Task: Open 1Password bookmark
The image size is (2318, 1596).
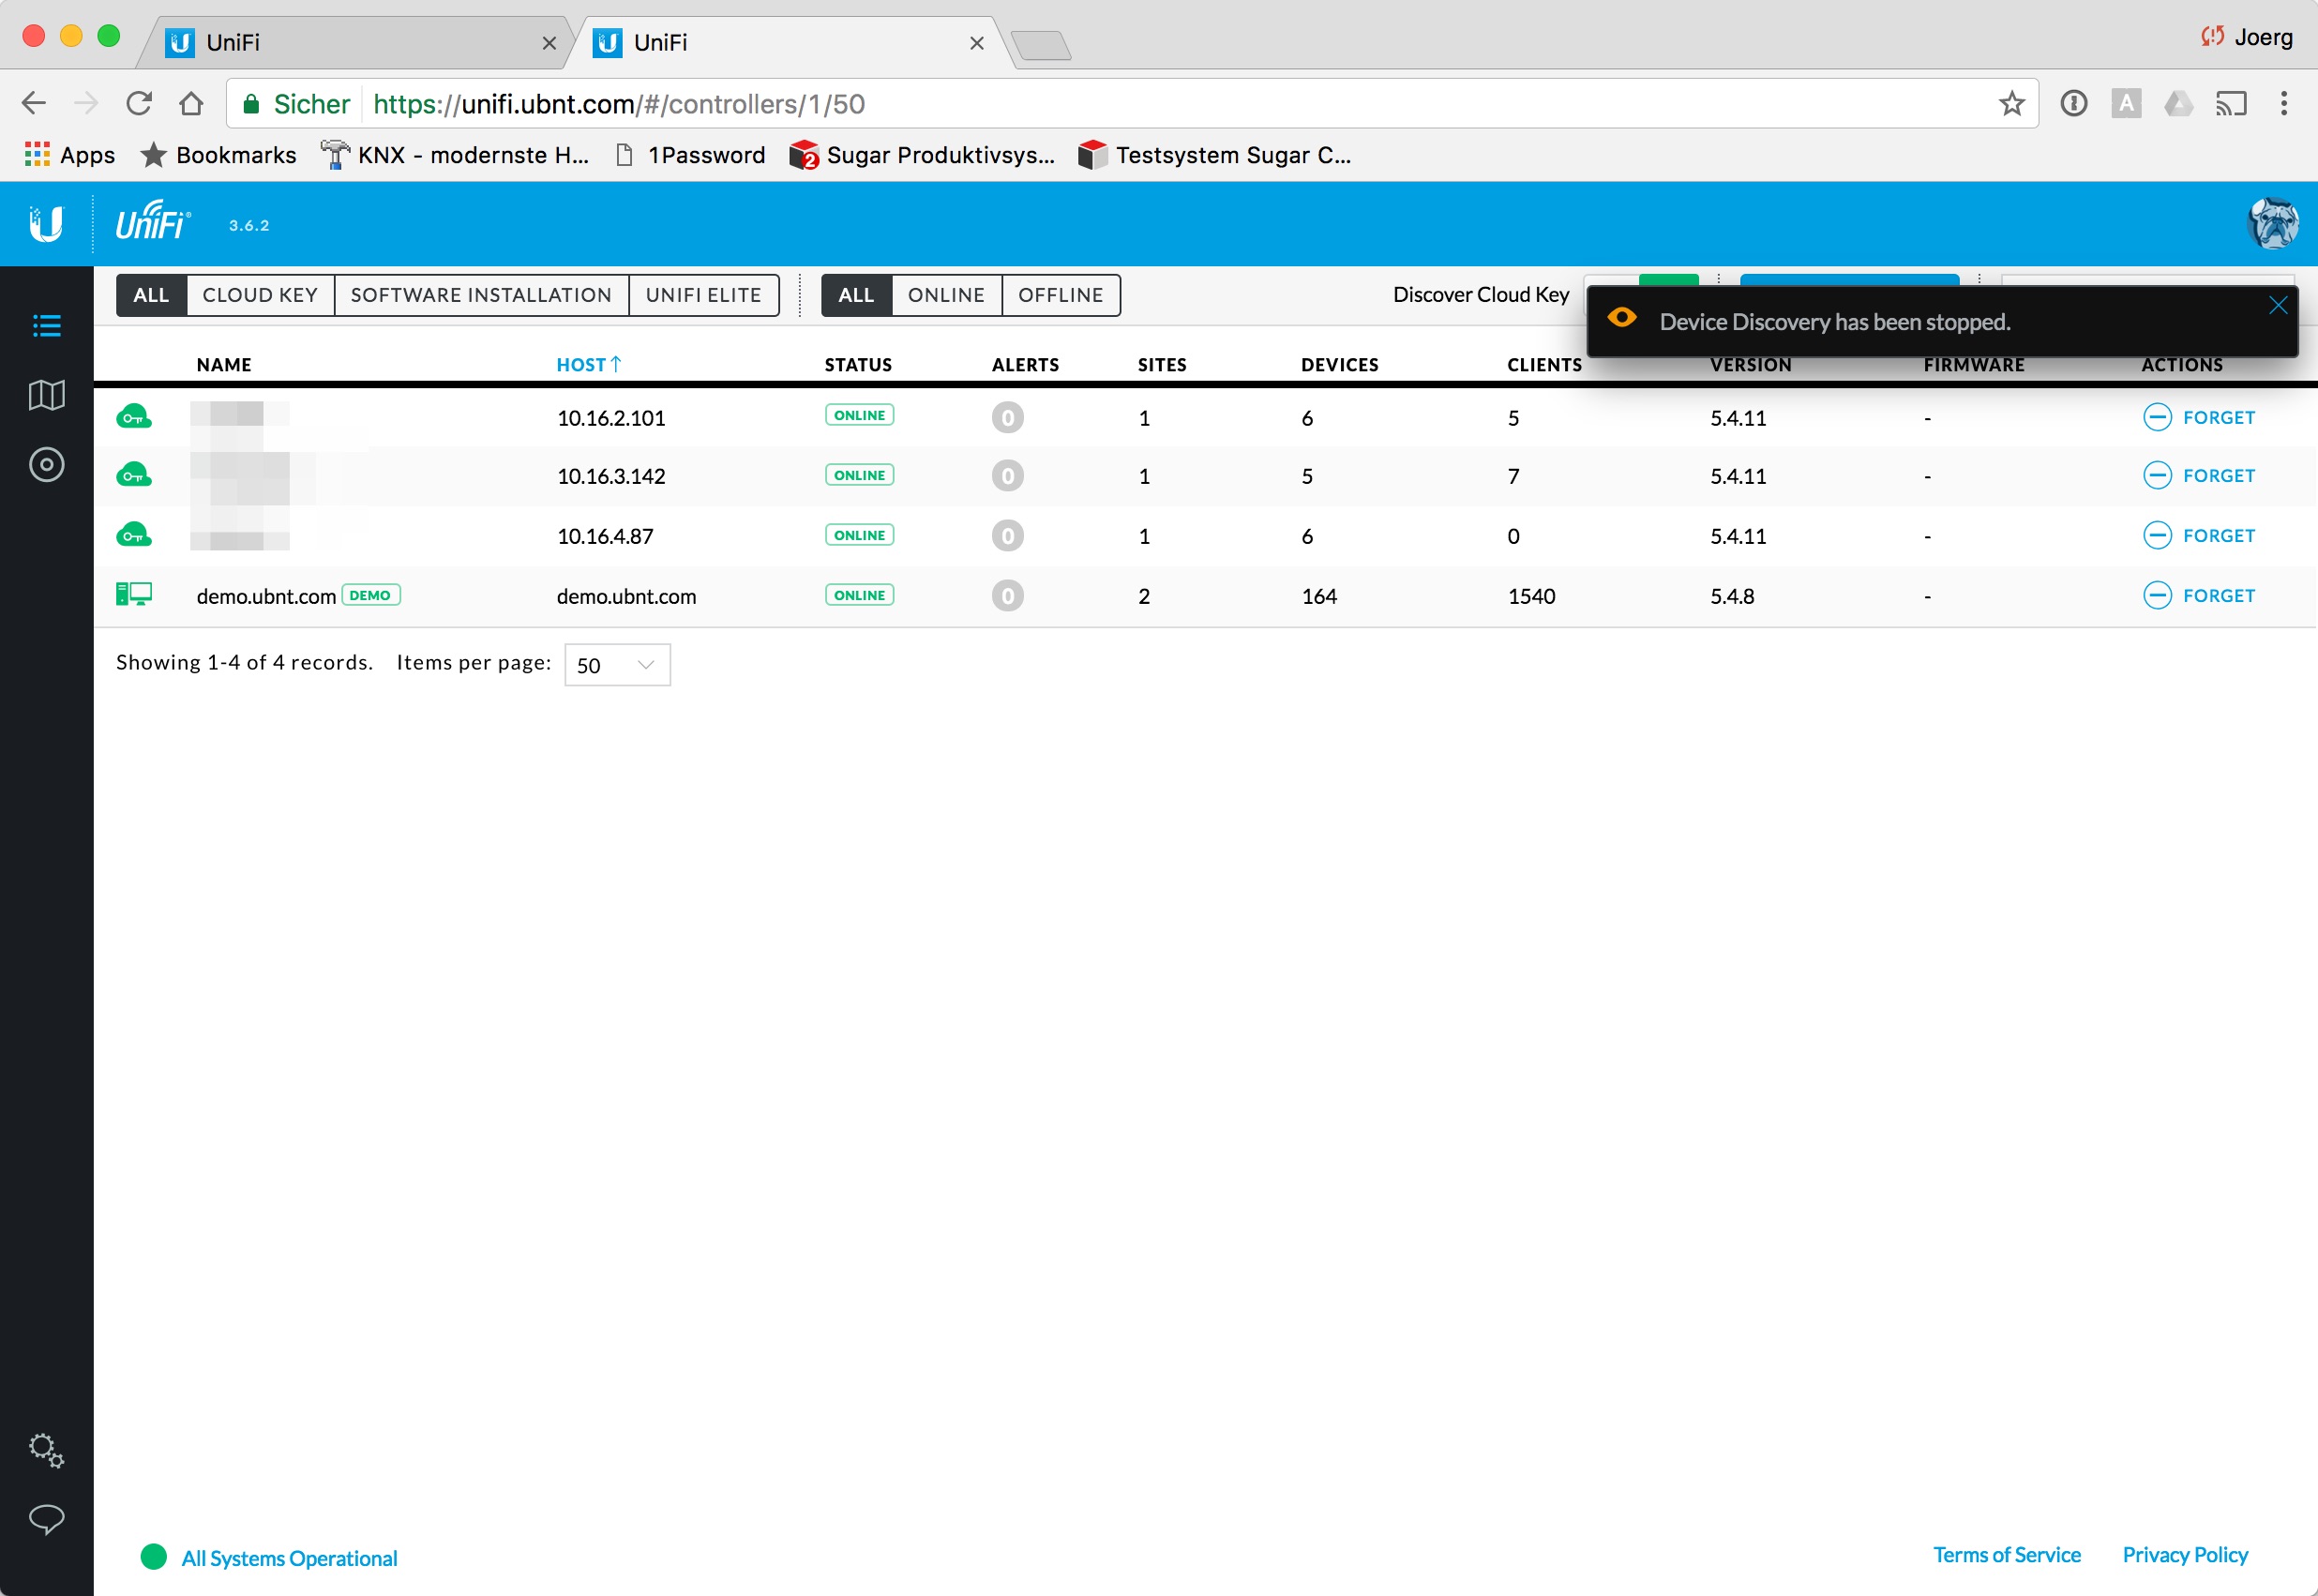Action: (x=691, y=155)
